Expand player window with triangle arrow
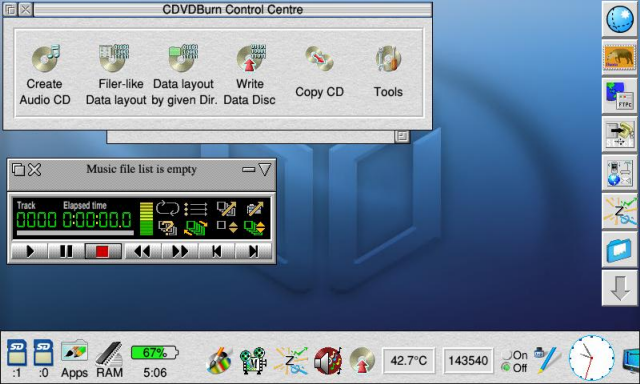 (264, 169)
